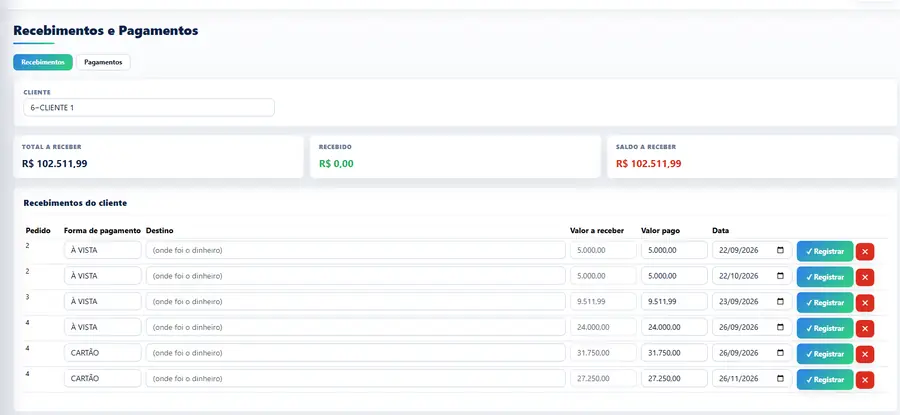Click the Recebido amount R$ 0,00
Image resolution: width=900 pixels, height=415 pixels.
coord(336,164)
